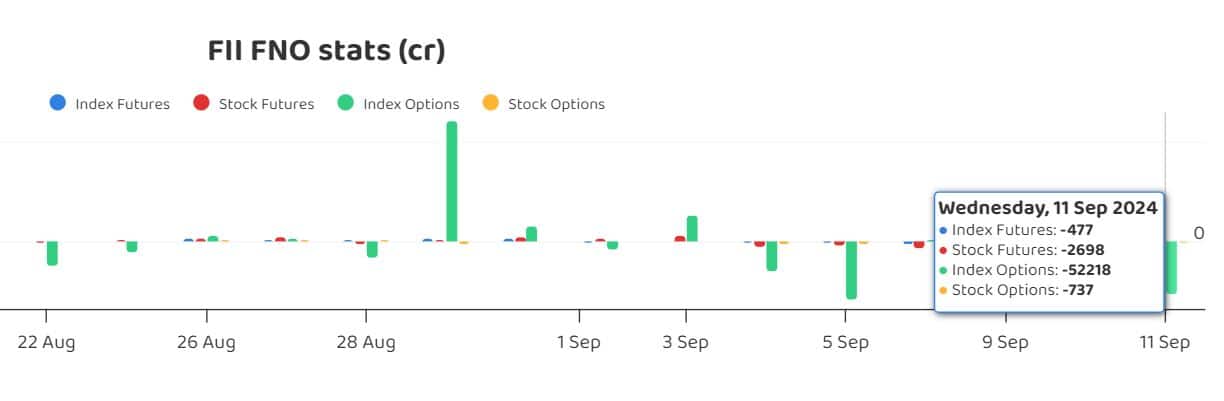Click the Index Options -52218 tooltip row
Viewport: 1224px width, 401px height.
click(x=1026, y=270)
